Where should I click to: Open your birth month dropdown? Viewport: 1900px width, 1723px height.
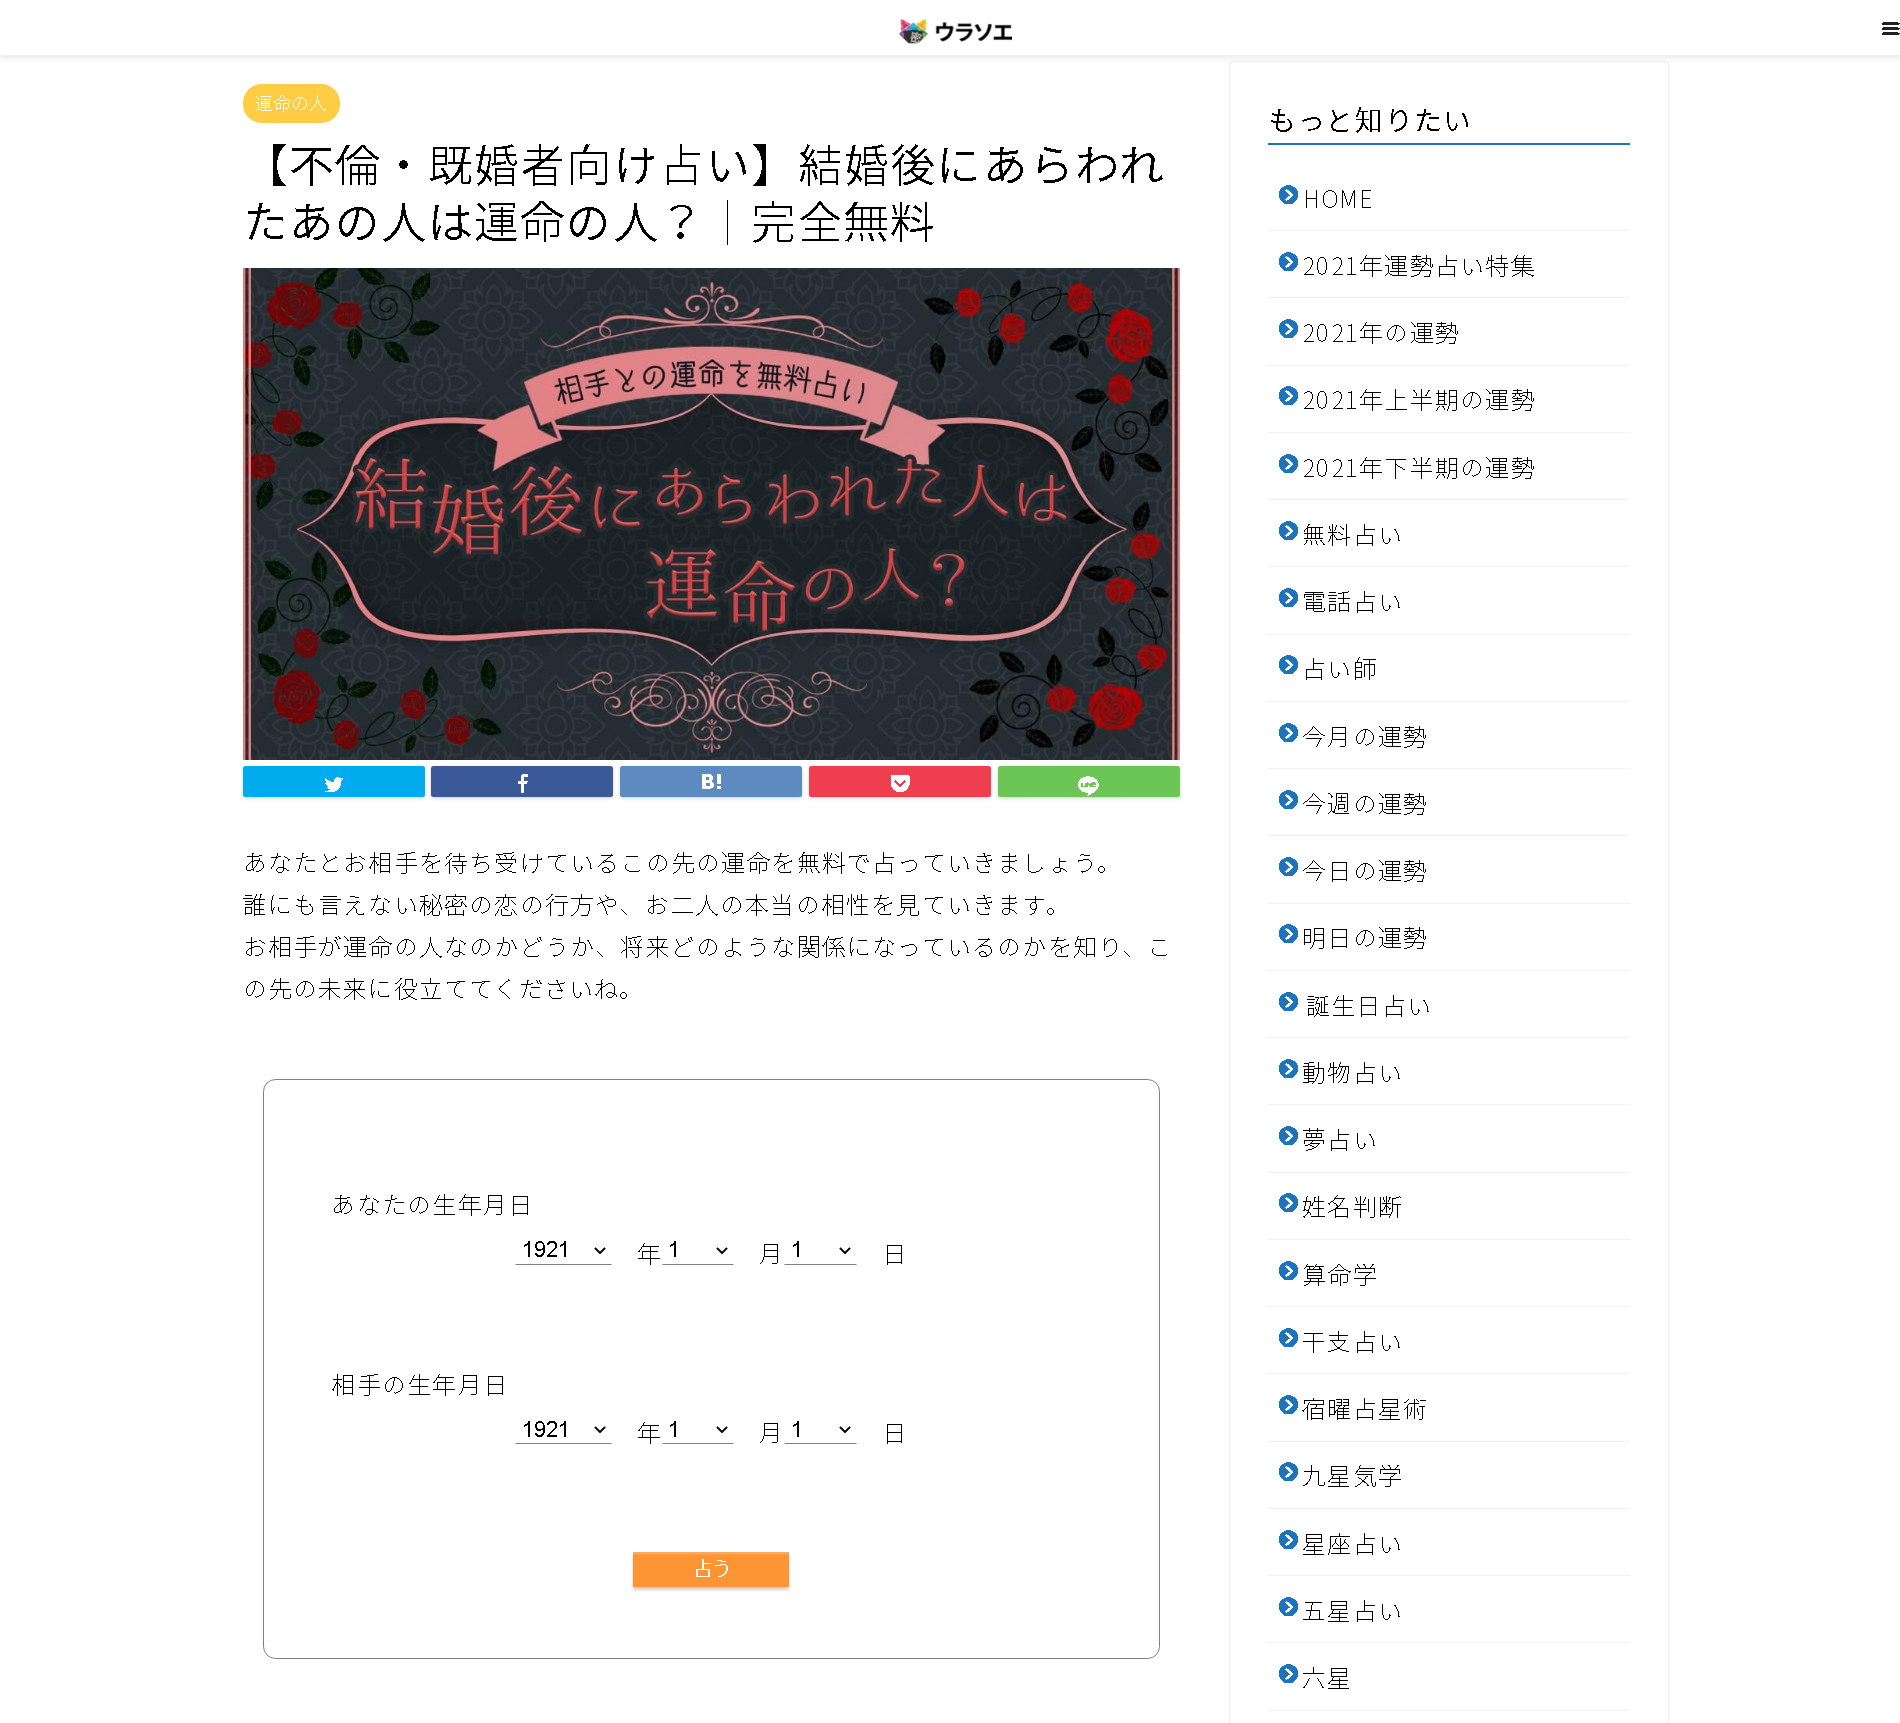[x=698, y=1250]
